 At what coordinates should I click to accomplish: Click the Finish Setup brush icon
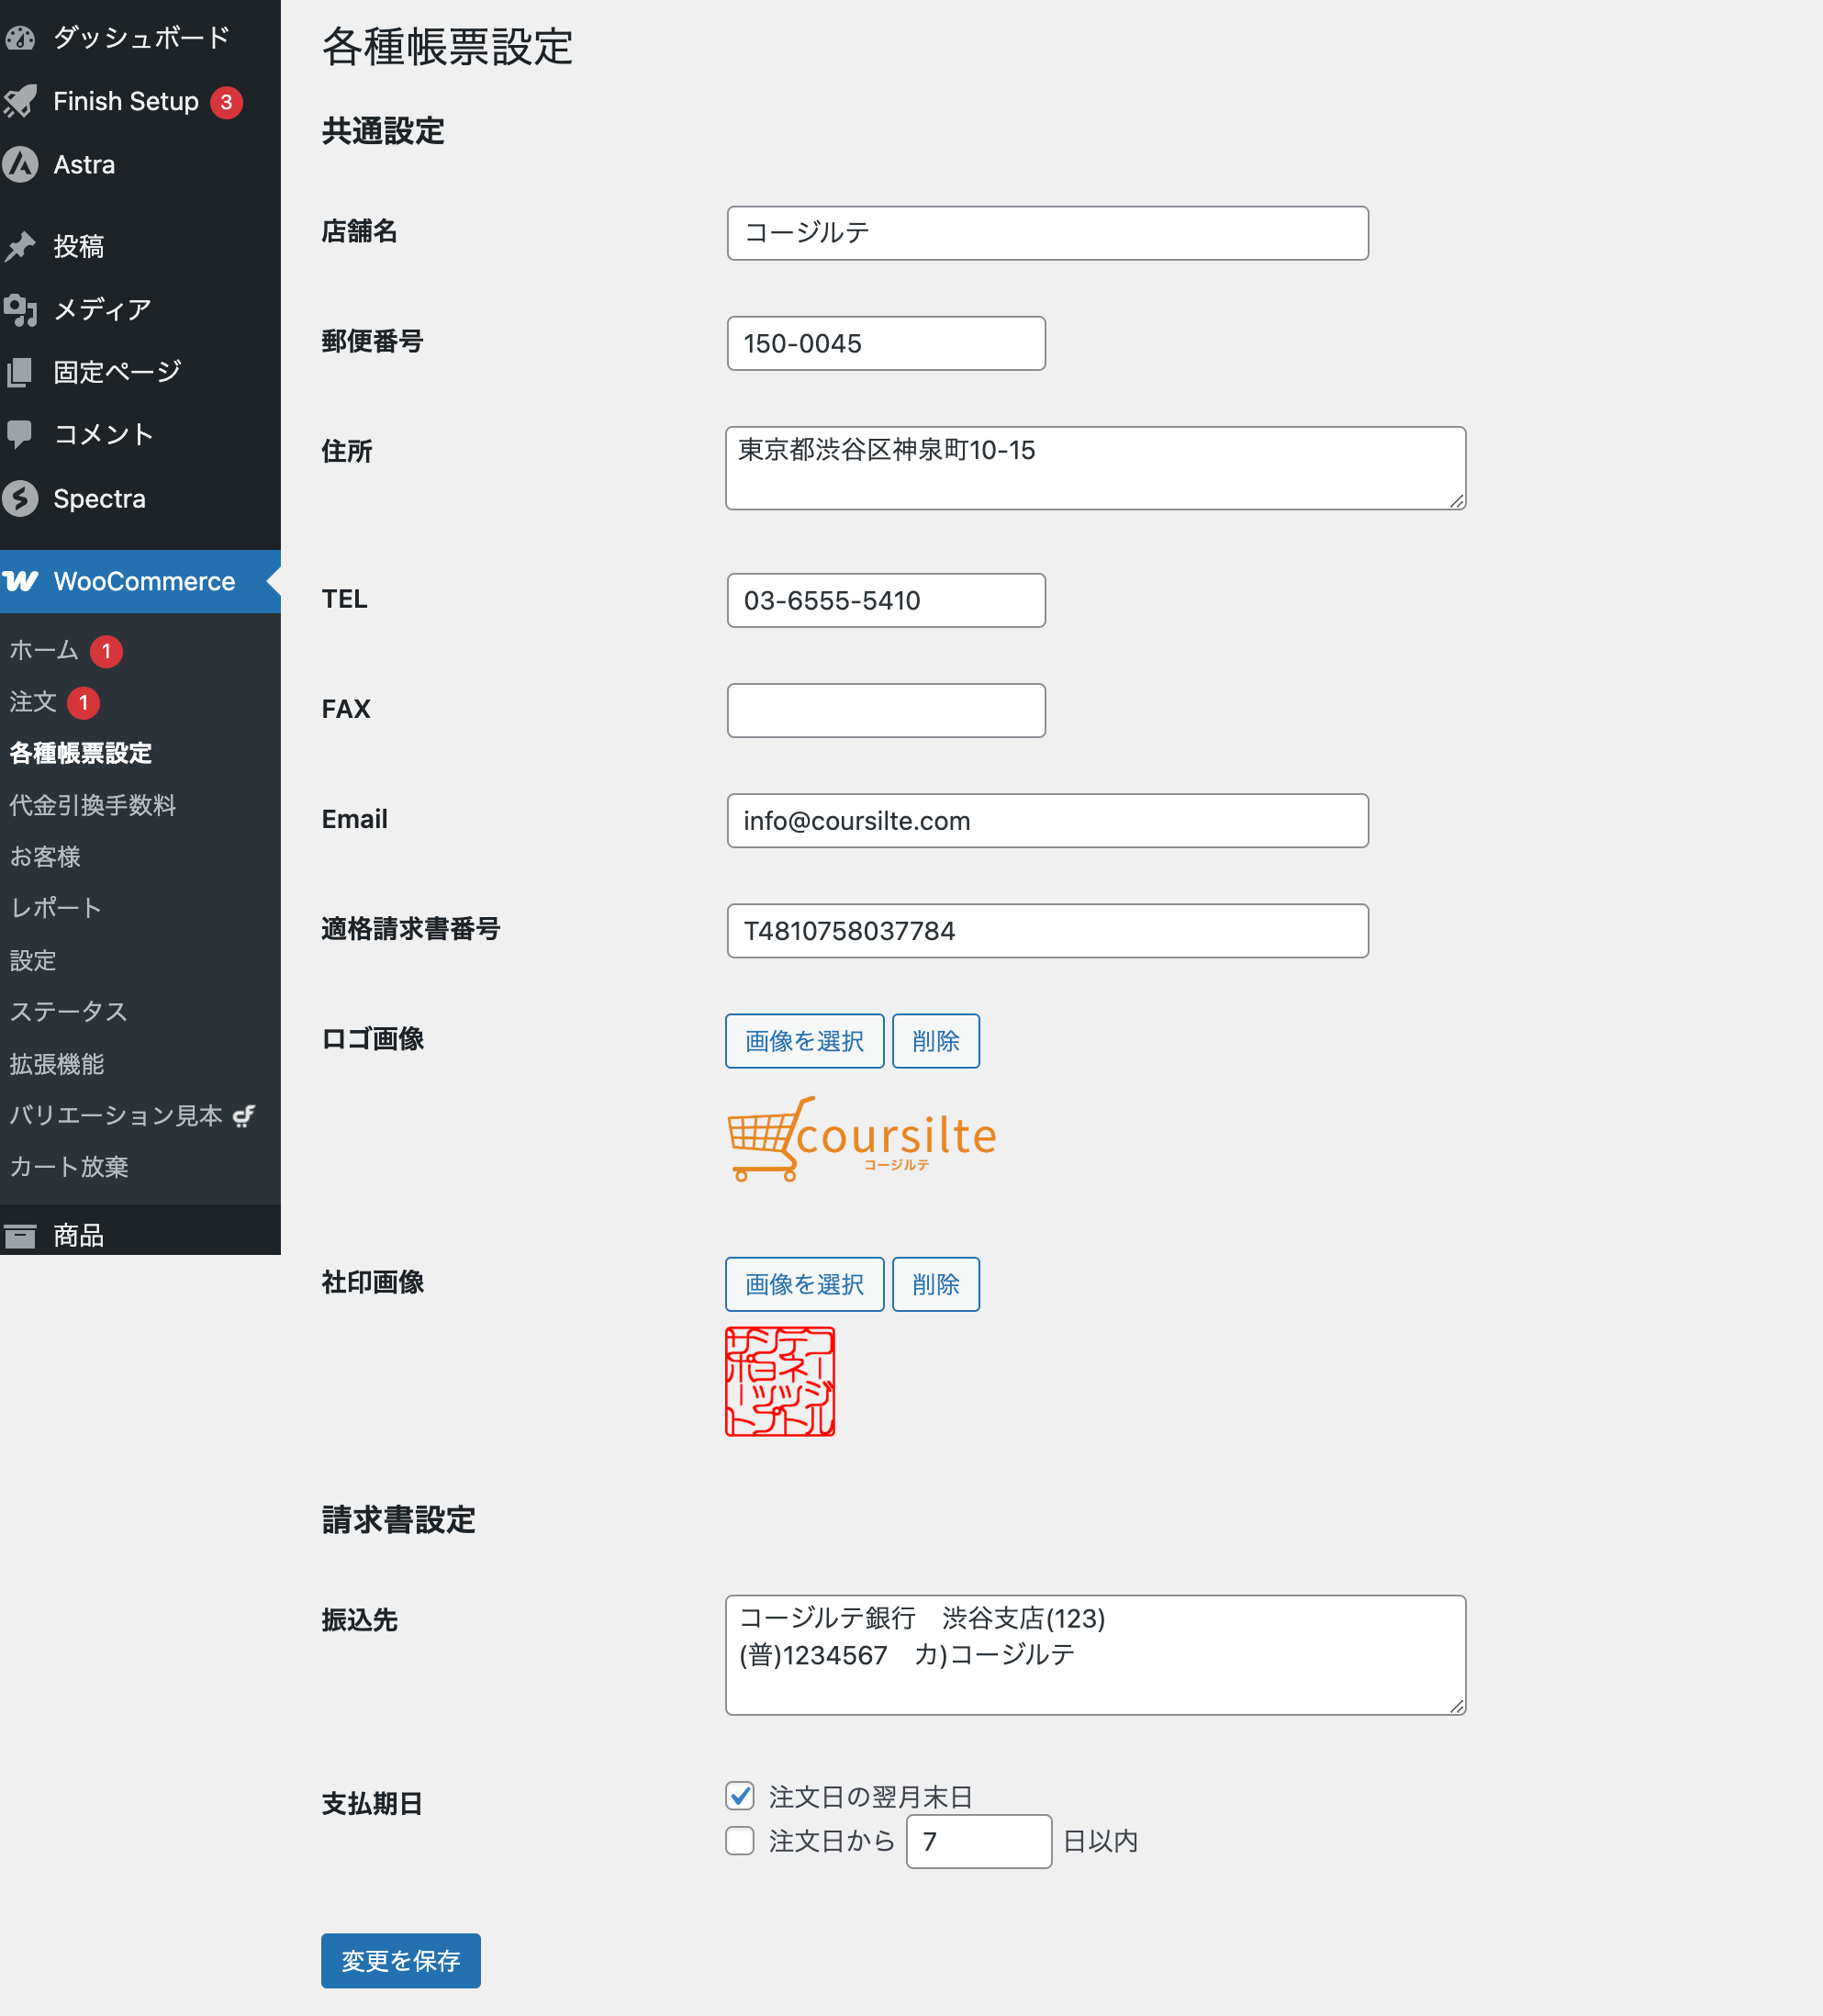coord(21,101)
